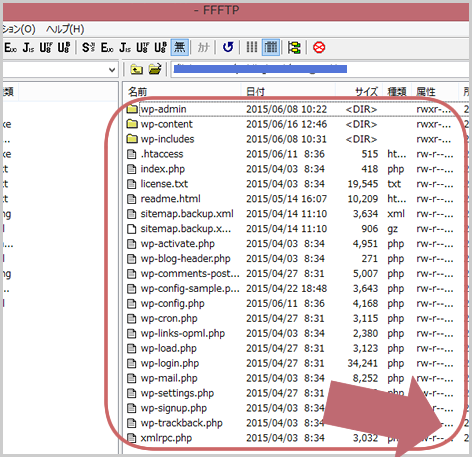Screen dimensions: 472x457
Task: Select UTF-8 BOM button in left encoding group
Action: point(64,48)
